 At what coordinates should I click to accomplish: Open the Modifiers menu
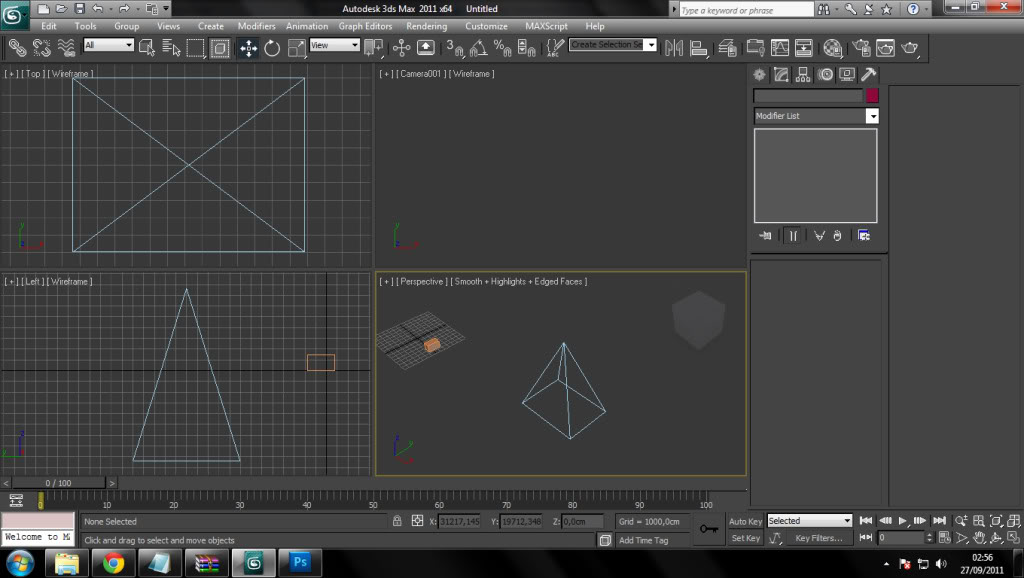coord(257,26)
